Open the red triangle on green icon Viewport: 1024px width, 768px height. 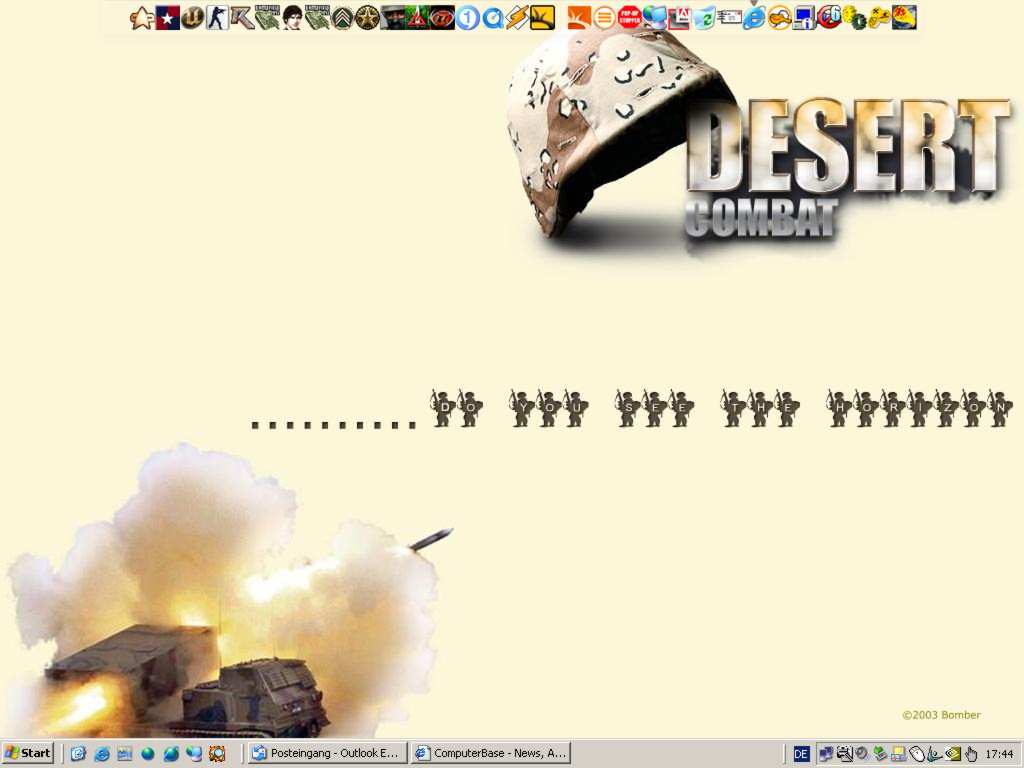tap(417, 18)
